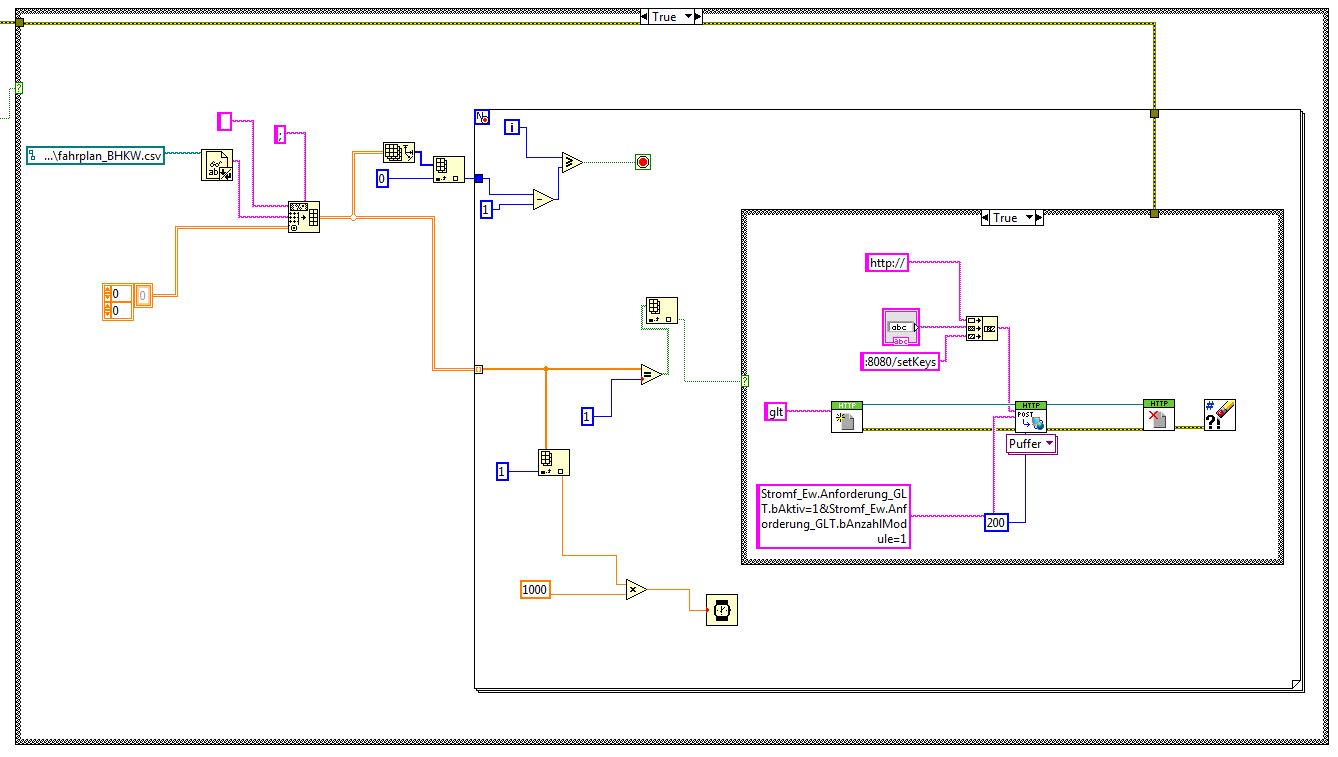Open the Puffer output-type dropdown

1031,444
